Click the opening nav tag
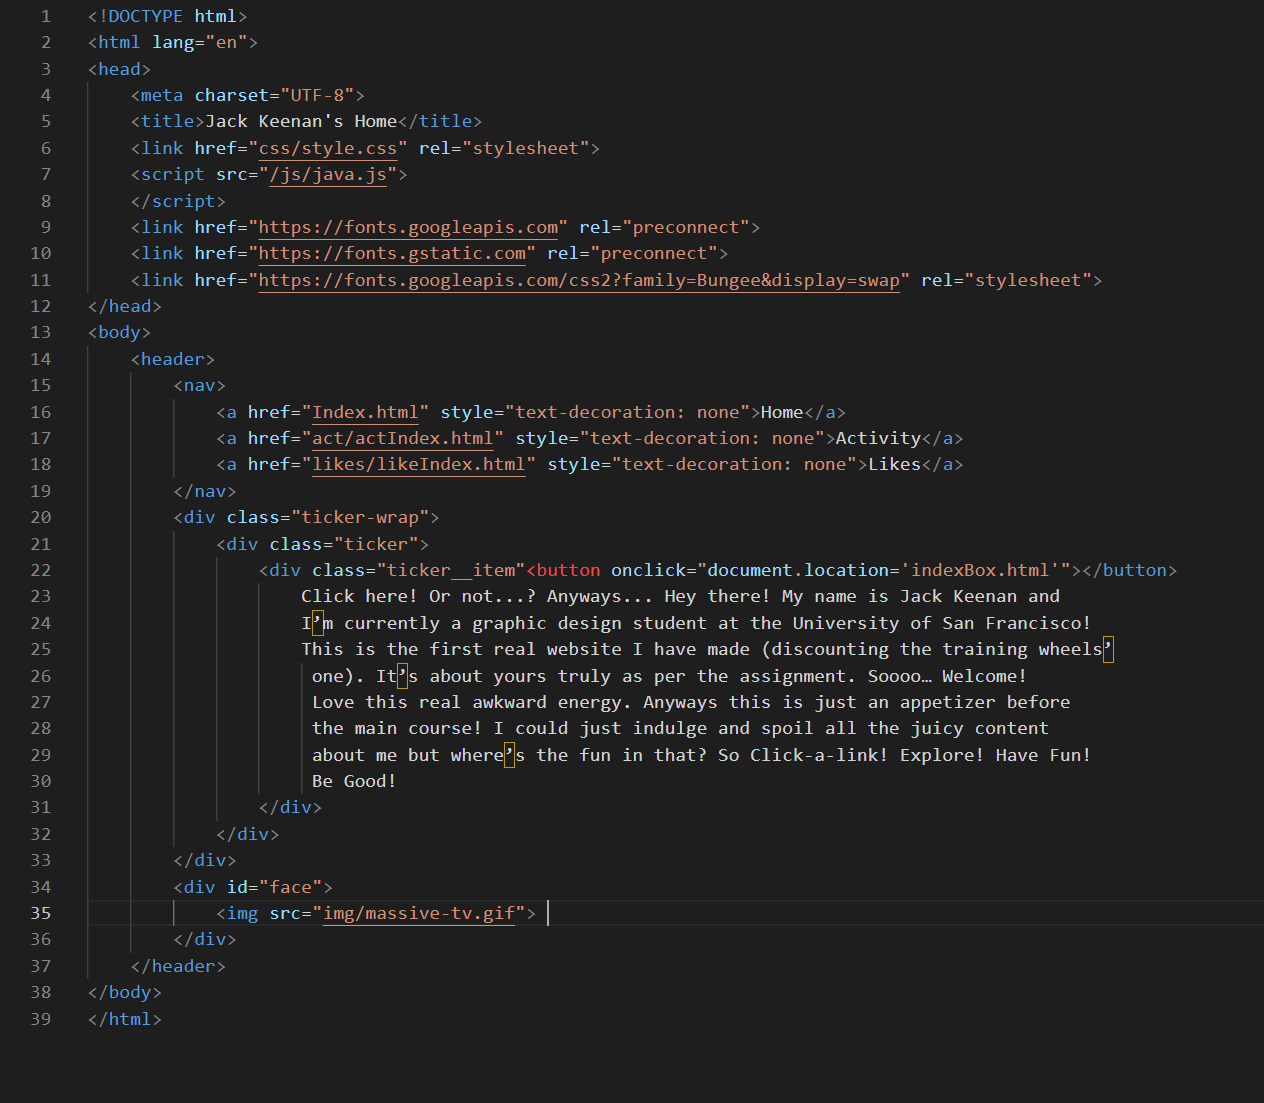 (200, 385)
